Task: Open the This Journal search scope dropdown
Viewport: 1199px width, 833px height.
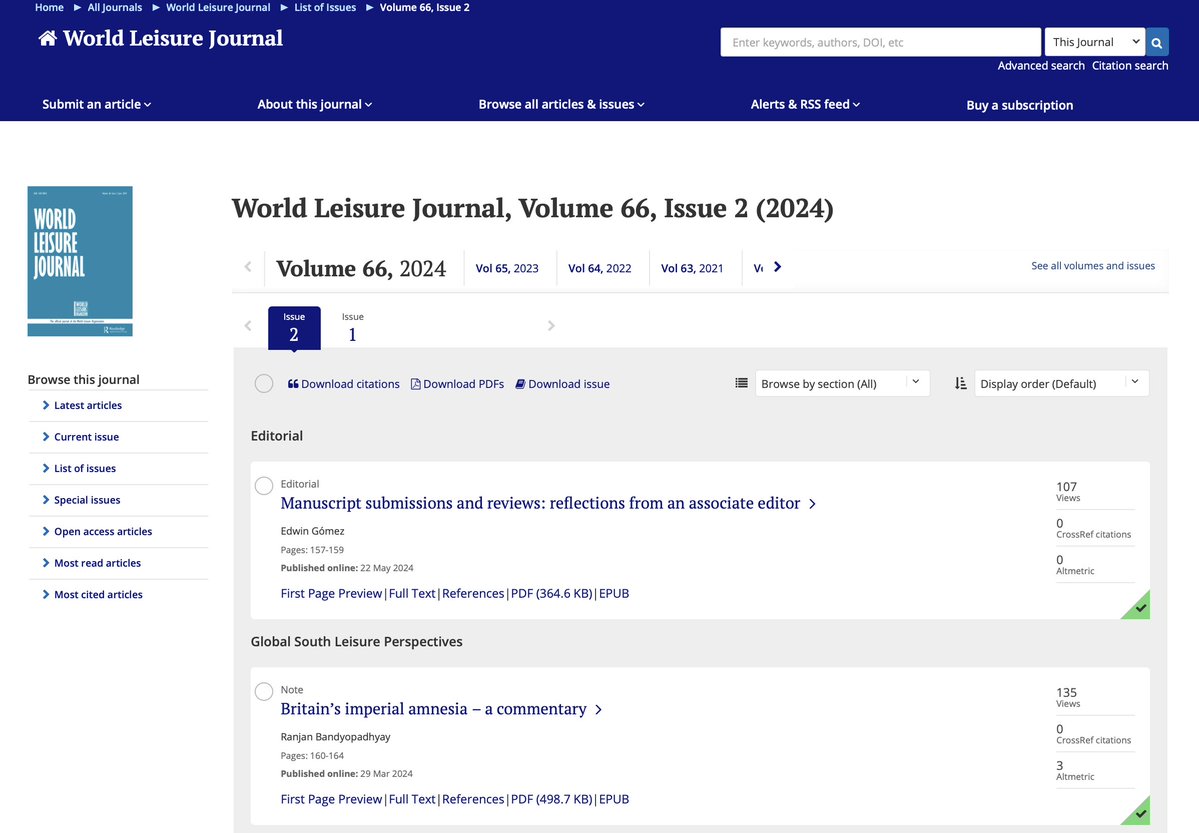Action: pos(1095,42)
